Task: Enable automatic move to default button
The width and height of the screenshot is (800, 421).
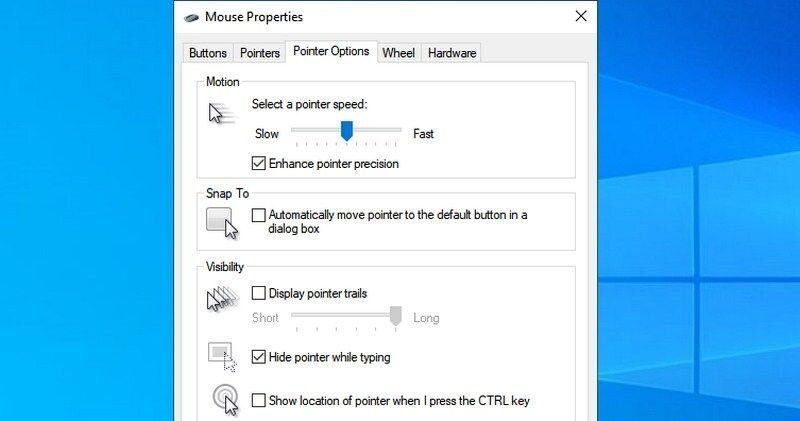Action: pos(259,215)
